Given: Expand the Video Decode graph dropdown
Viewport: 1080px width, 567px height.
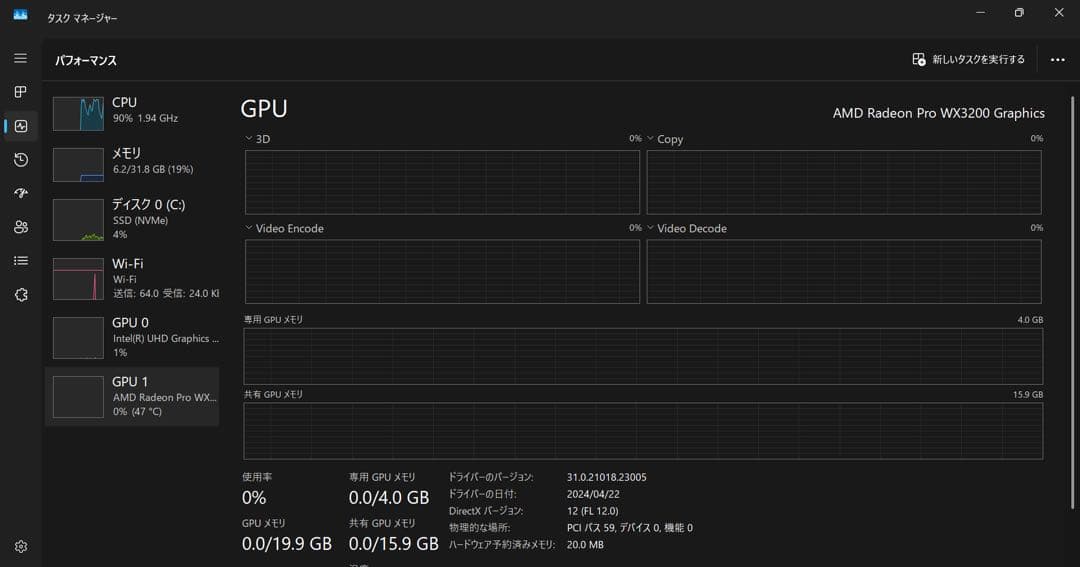Looking at the screenshot, I should (x=650, y=228).
